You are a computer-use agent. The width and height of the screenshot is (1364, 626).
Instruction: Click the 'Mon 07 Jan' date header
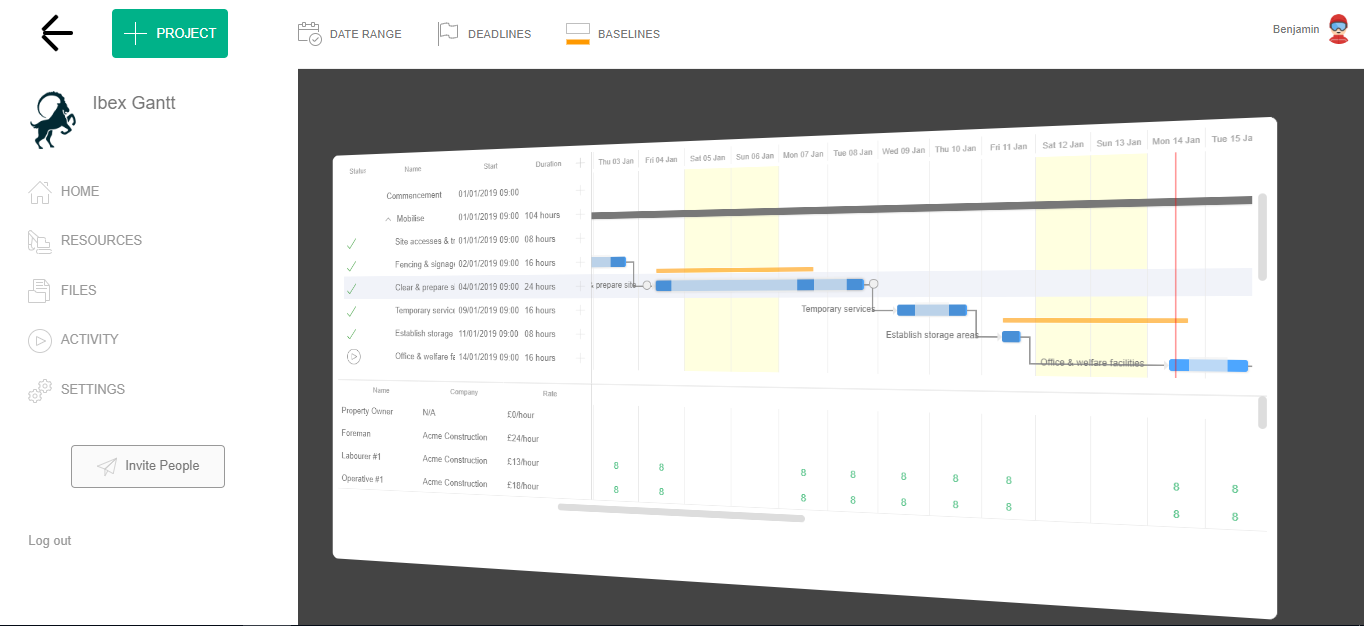803,155
